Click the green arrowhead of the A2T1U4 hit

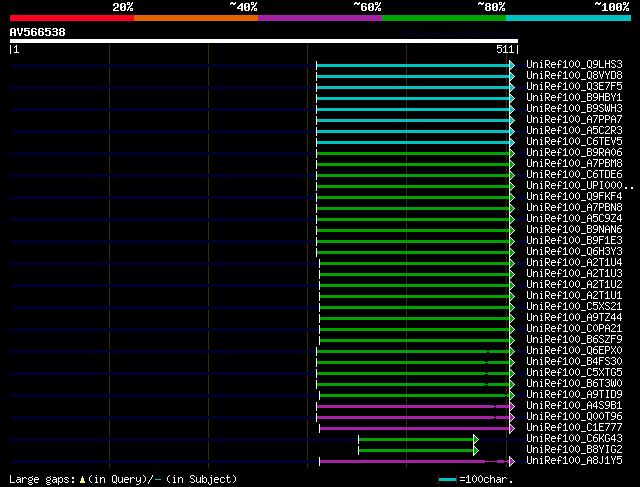point(512,263)
